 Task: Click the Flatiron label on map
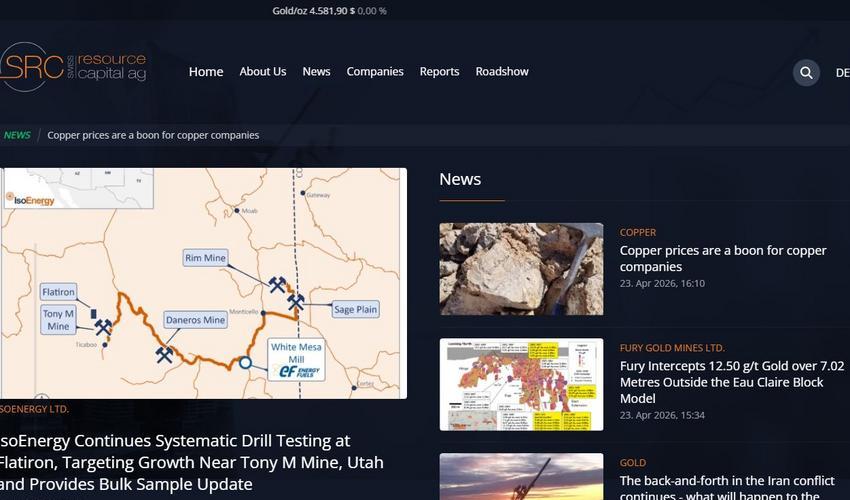click(x=58, y=292)
